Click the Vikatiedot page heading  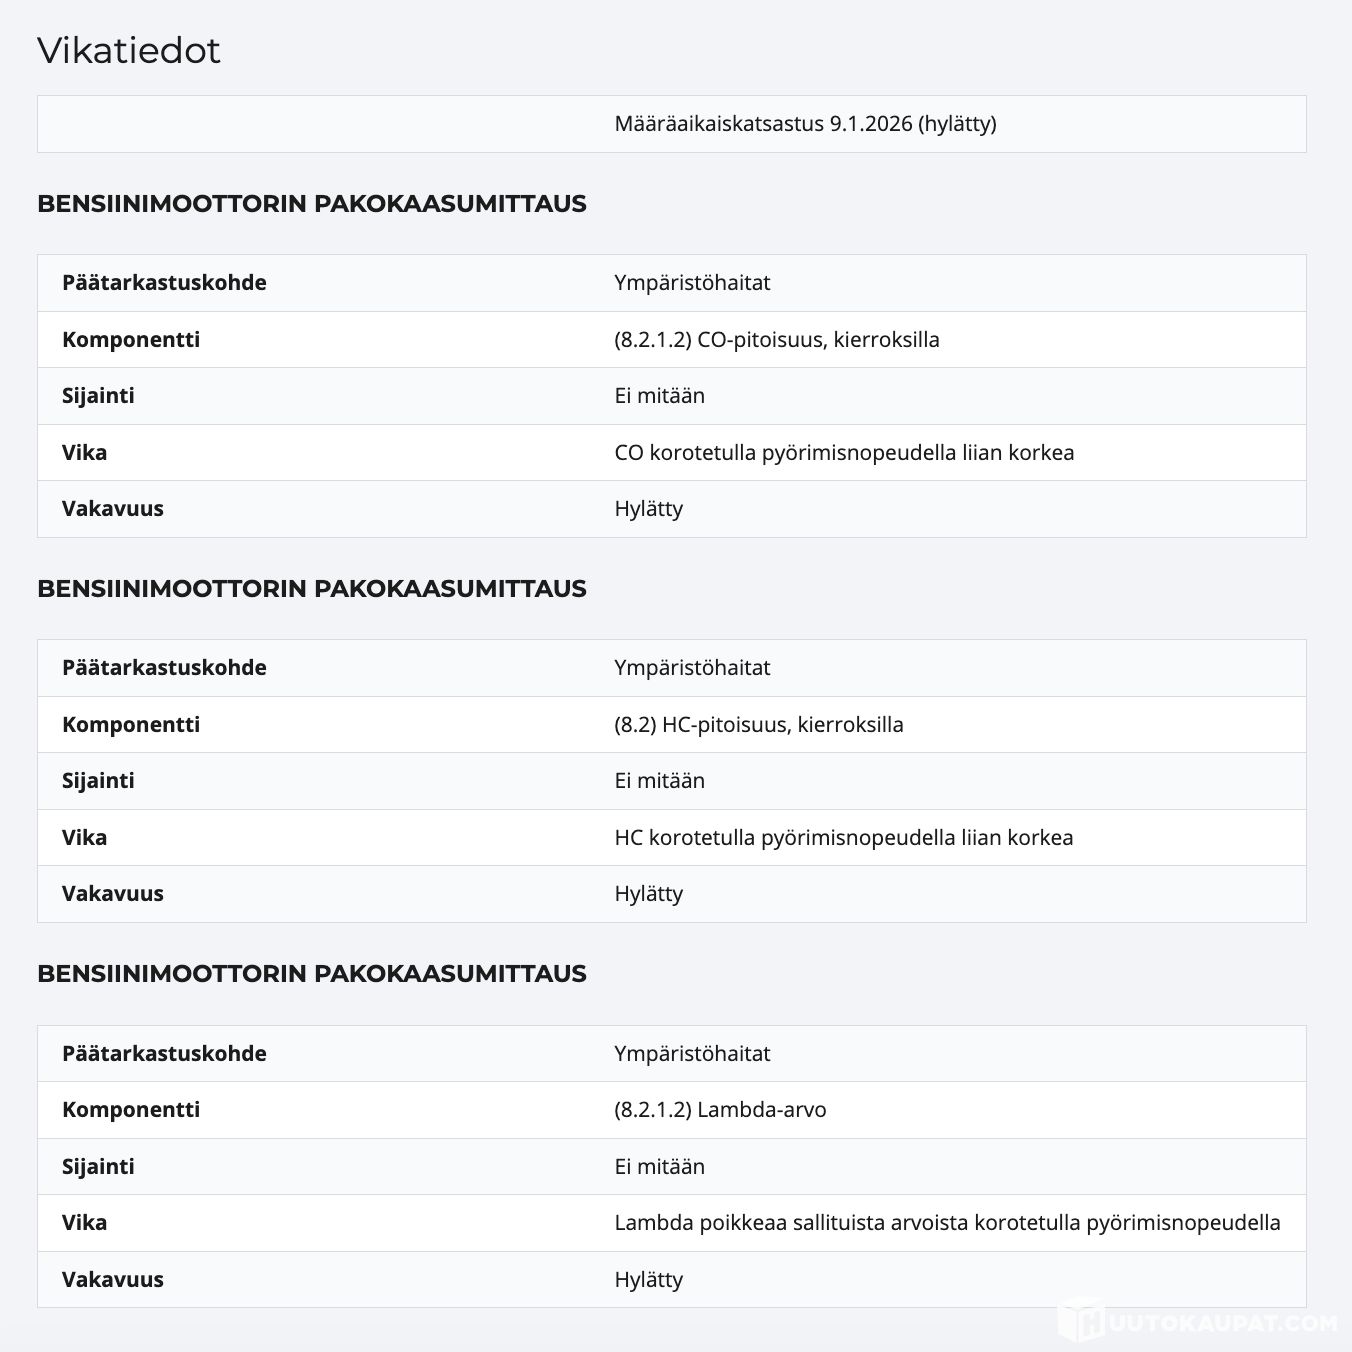click(x=129, y=50)
